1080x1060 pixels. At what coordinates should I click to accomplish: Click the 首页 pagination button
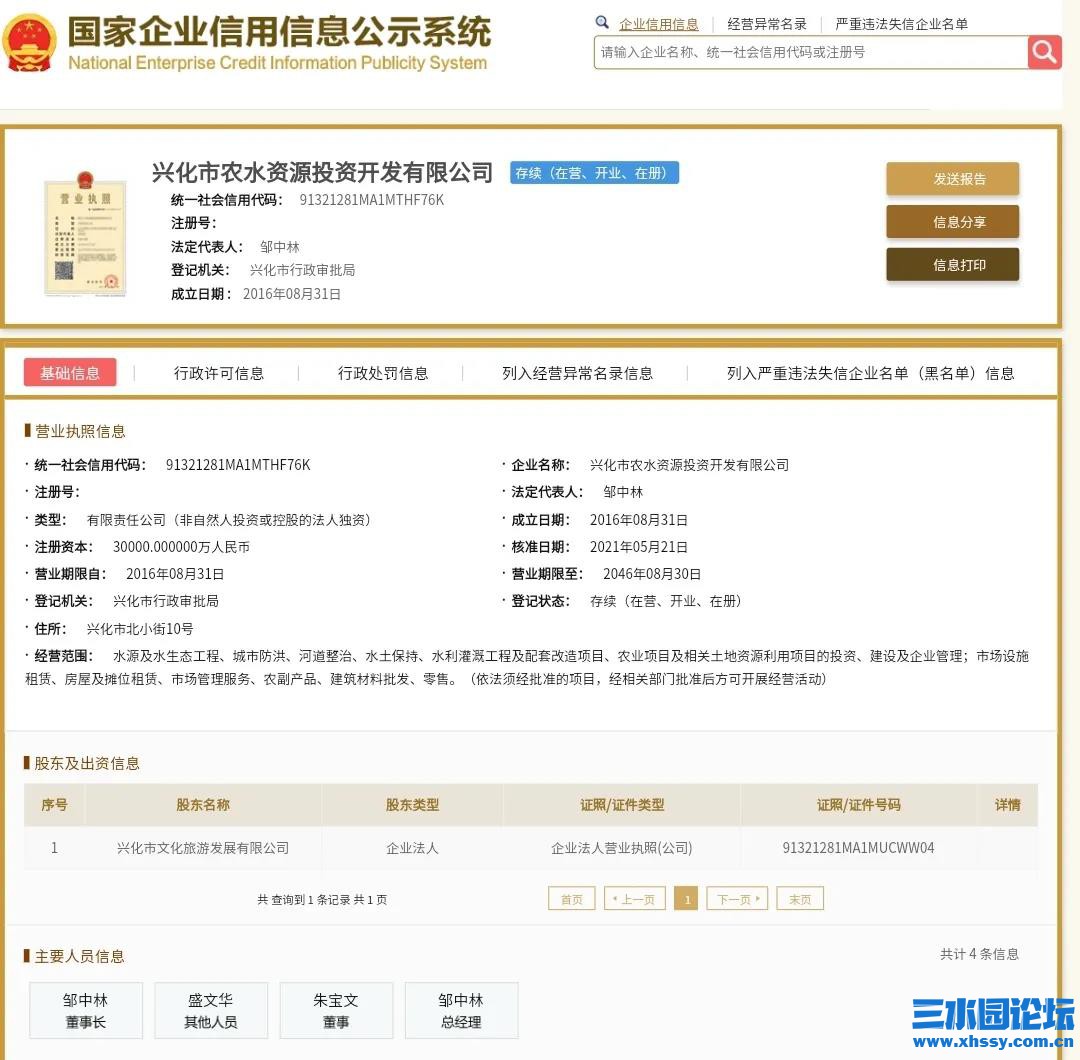click(x=572, y=899)
